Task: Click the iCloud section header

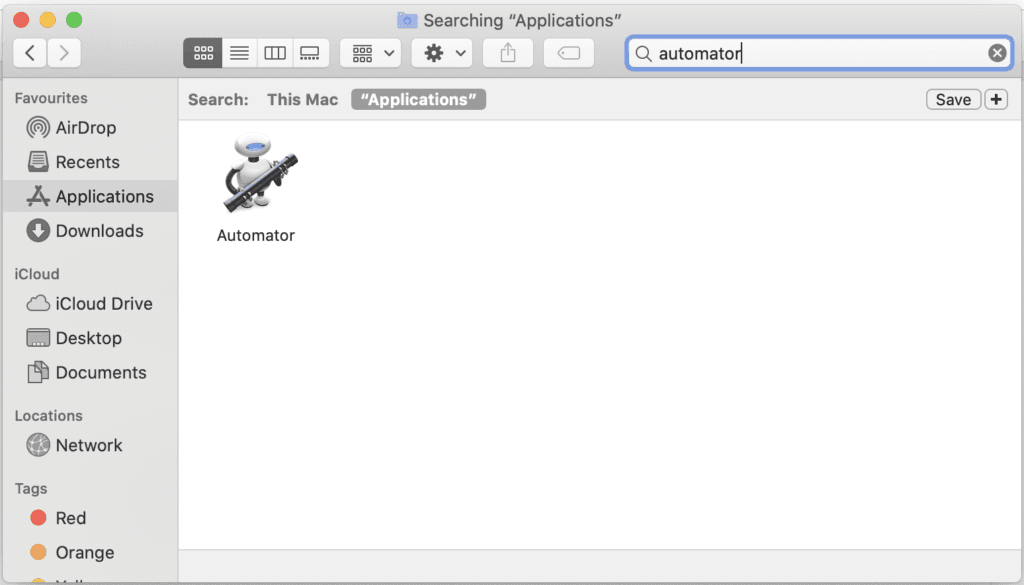Action: pos(37,274)
